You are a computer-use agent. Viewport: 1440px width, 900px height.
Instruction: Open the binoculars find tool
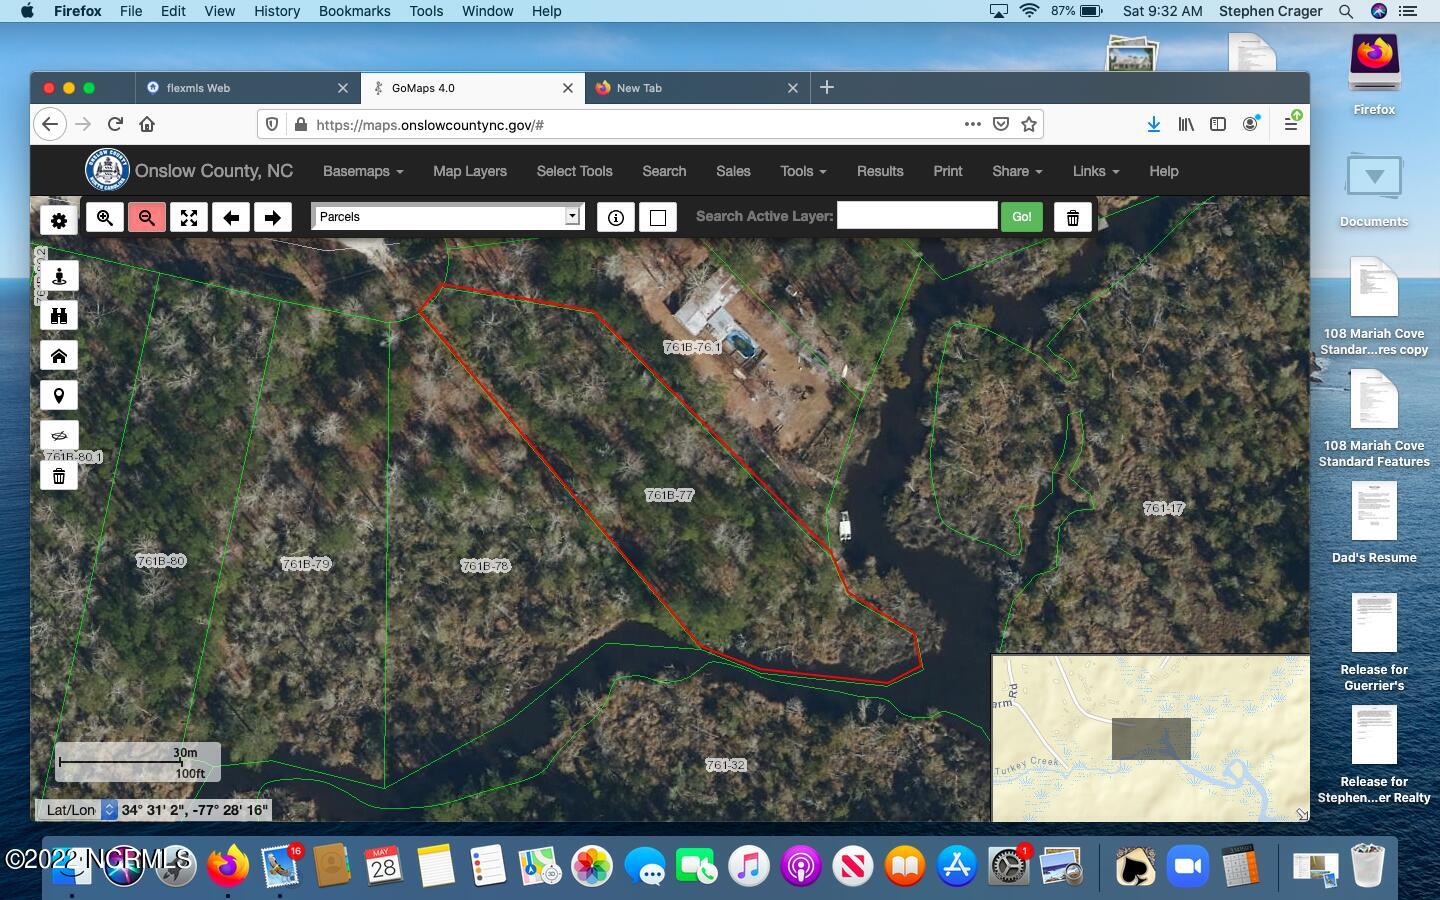coord(58,315)
